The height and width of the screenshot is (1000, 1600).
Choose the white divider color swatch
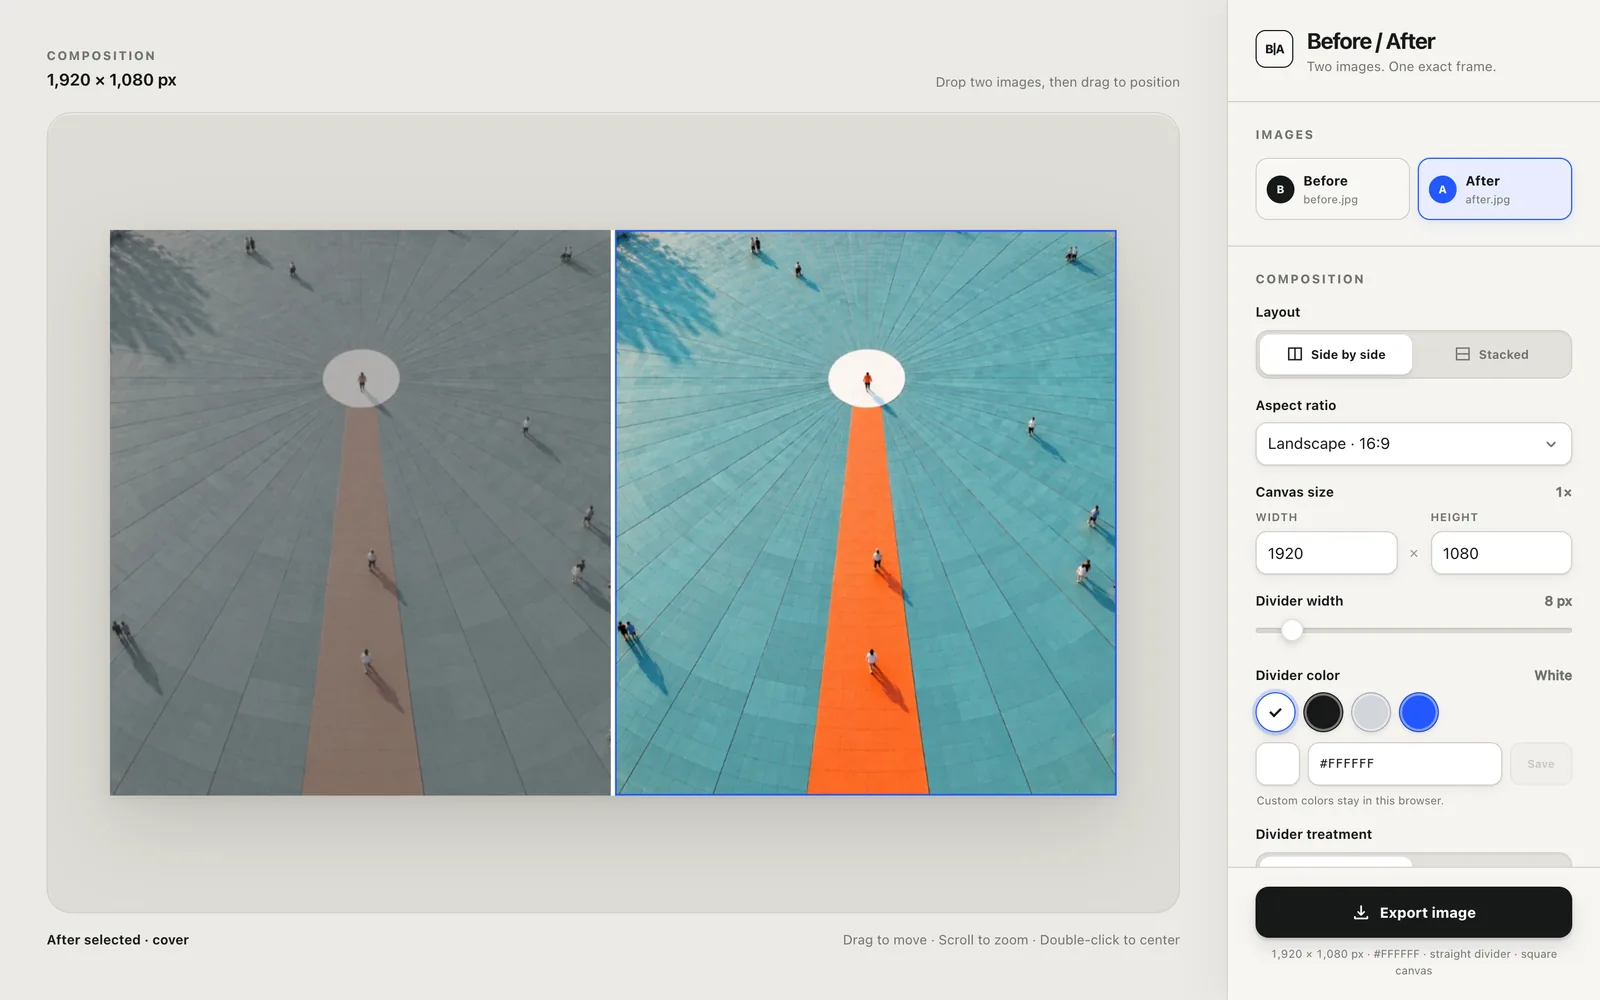click(x=1275, y=713)
